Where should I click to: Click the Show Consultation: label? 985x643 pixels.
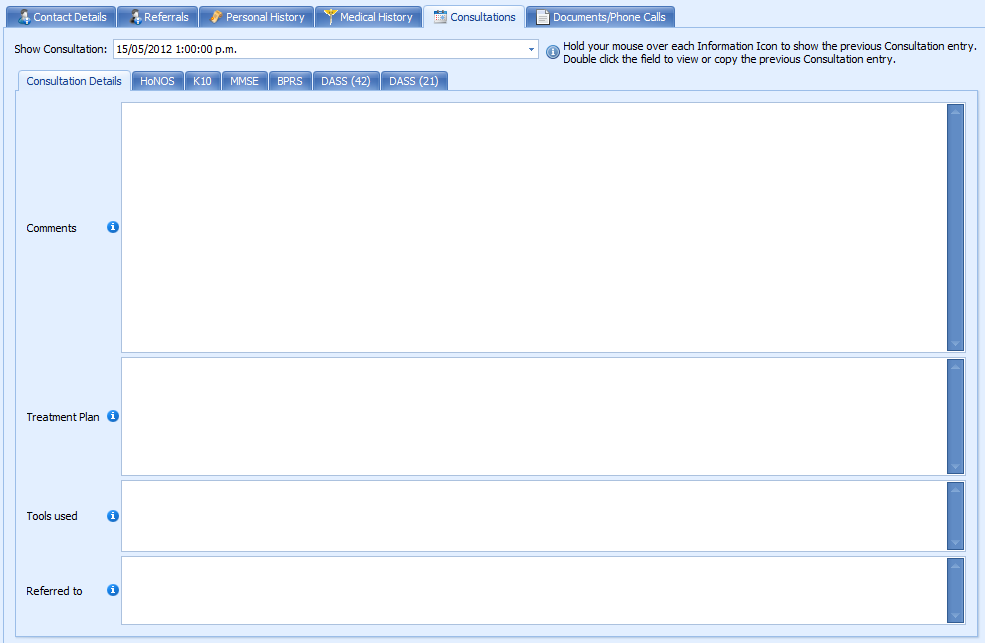coord(60,49)
